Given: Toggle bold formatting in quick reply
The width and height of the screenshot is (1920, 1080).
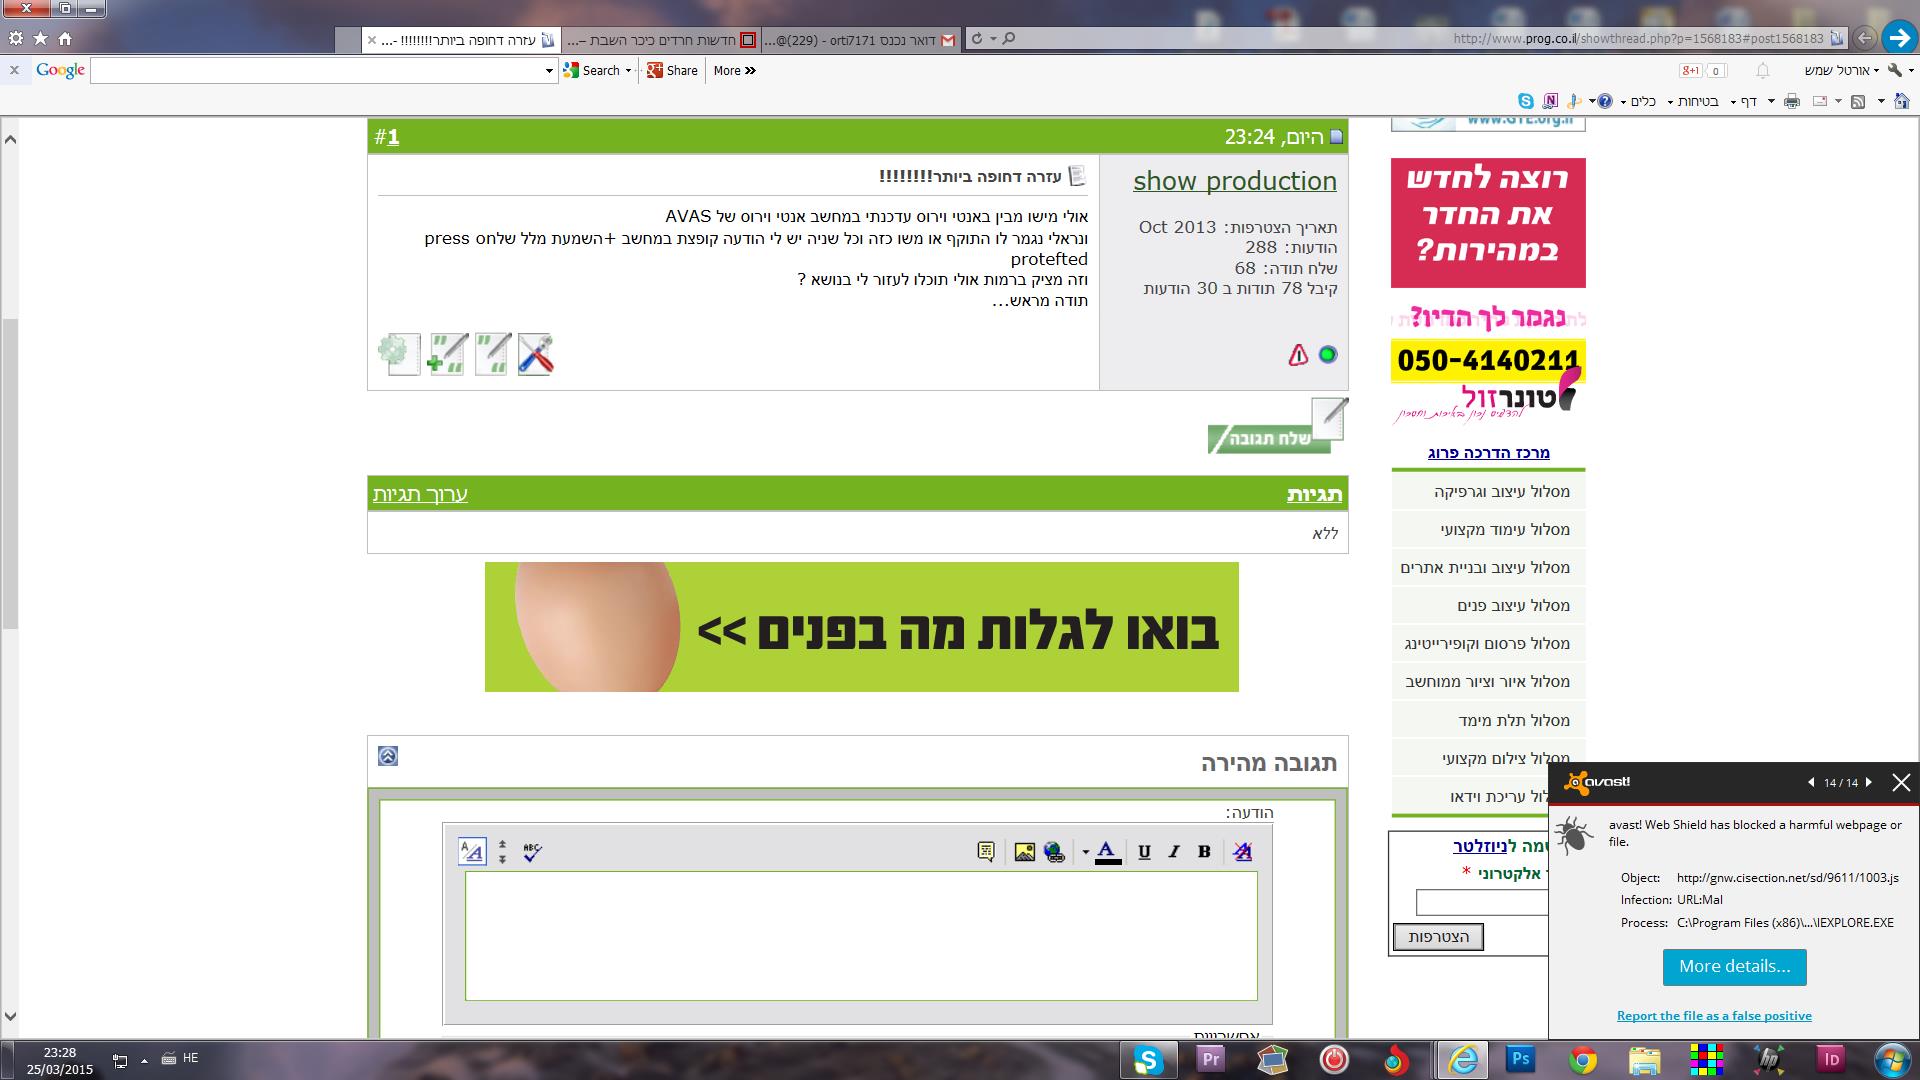Looking at the screenshot, I should (1204, 852).
